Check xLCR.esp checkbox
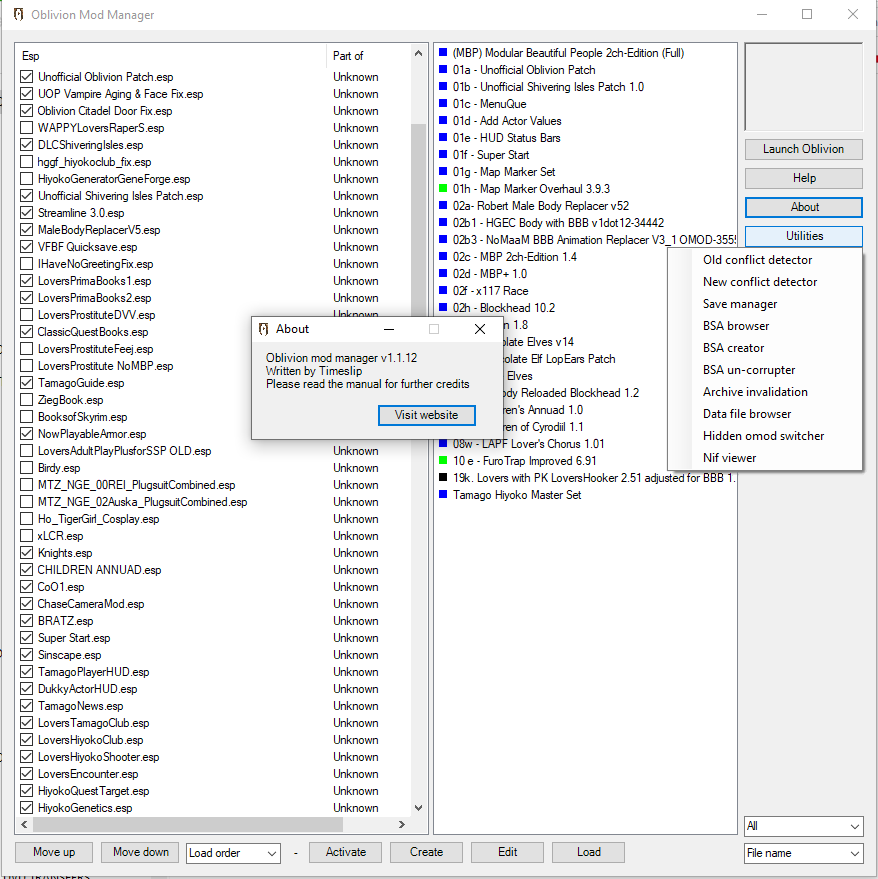Viewport: 878px width, 879px height. 26,535
